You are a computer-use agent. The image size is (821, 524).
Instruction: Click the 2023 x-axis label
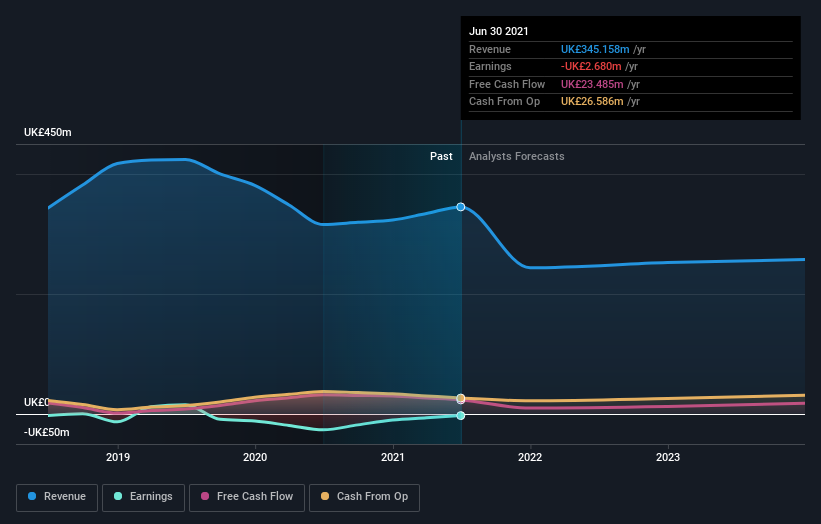tap(668, 457)
